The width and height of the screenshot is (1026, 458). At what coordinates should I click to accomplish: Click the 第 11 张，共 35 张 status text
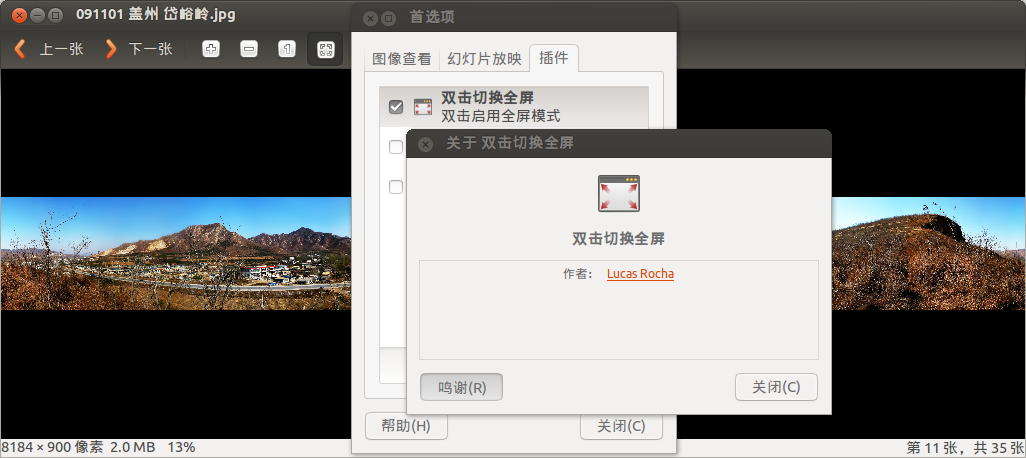tap(964, 448)
